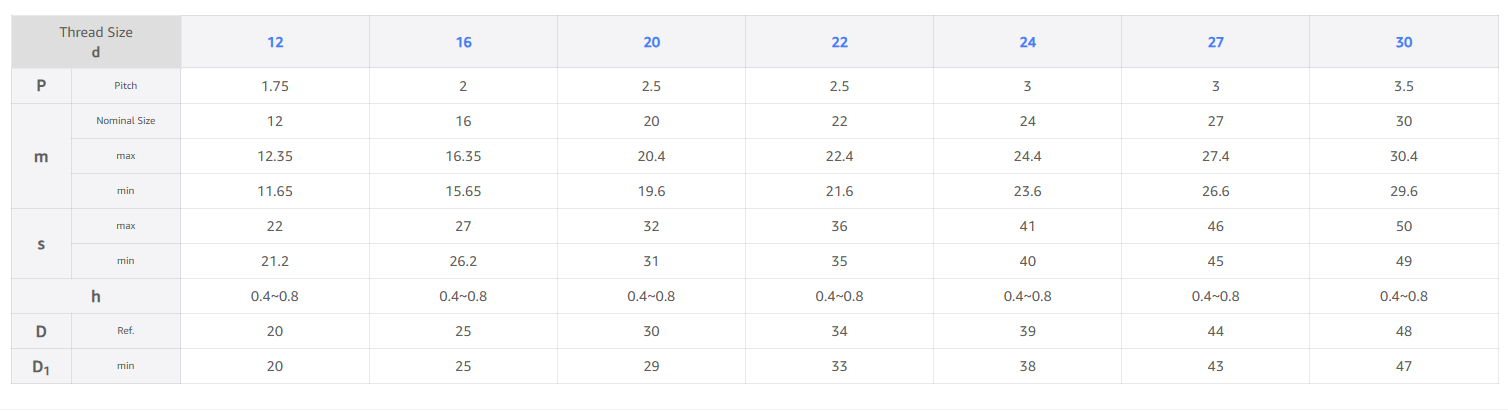1508x412 pixels.
Task: Open the thread size 24 link
Action: (1027, 42)
